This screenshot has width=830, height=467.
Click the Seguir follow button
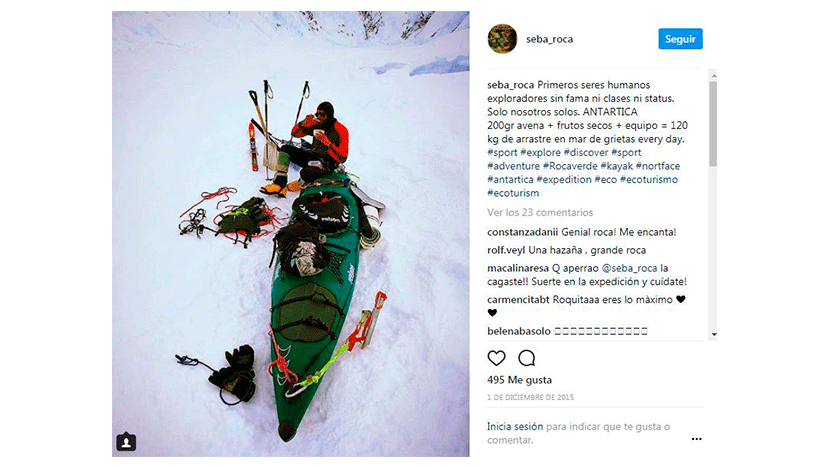point(680,39)
